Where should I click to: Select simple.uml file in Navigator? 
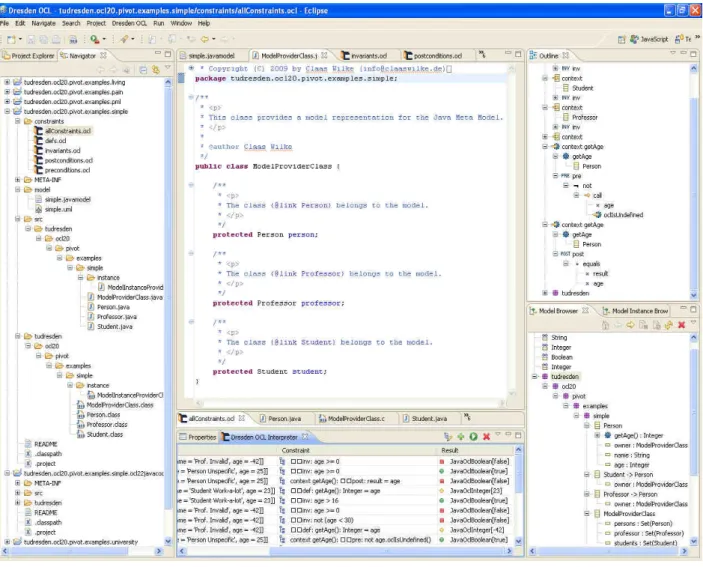click(x=58, y=209)
